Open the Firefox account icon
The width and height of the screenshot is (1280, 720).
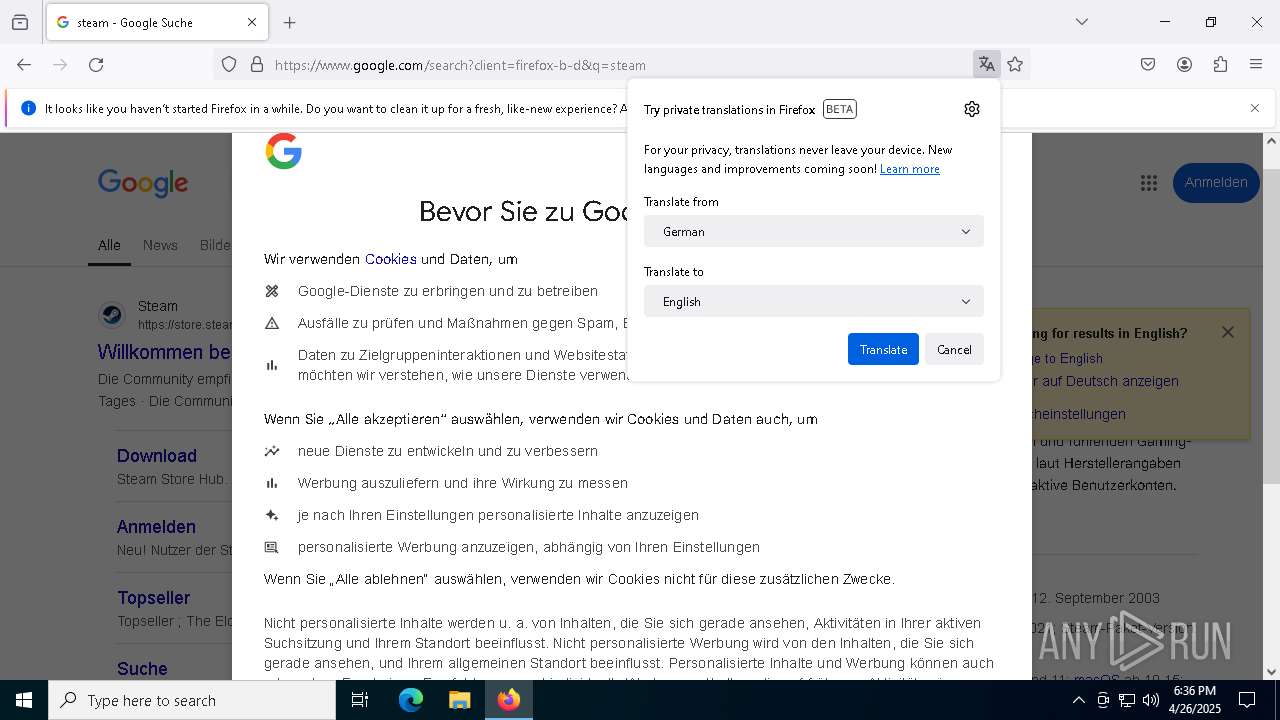click(1184, 64)
